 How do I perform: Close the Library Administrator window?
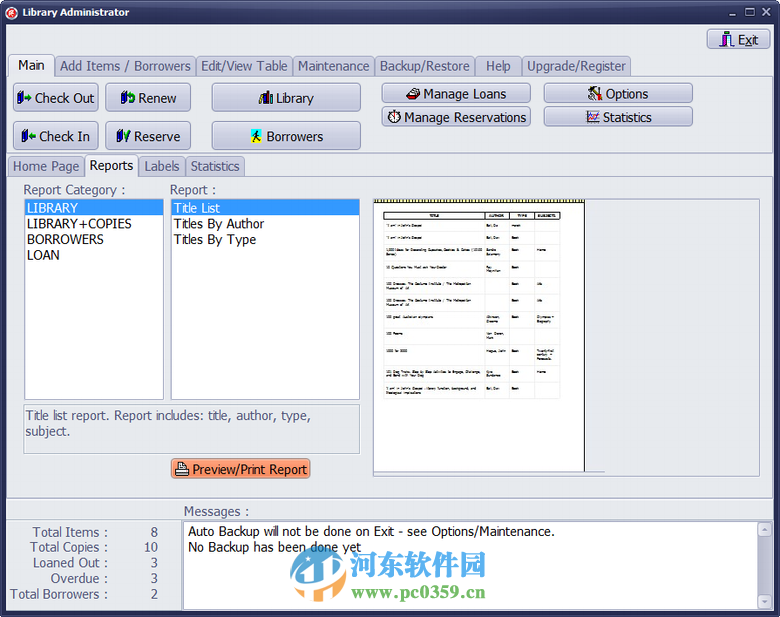click(x=766, y=12)
